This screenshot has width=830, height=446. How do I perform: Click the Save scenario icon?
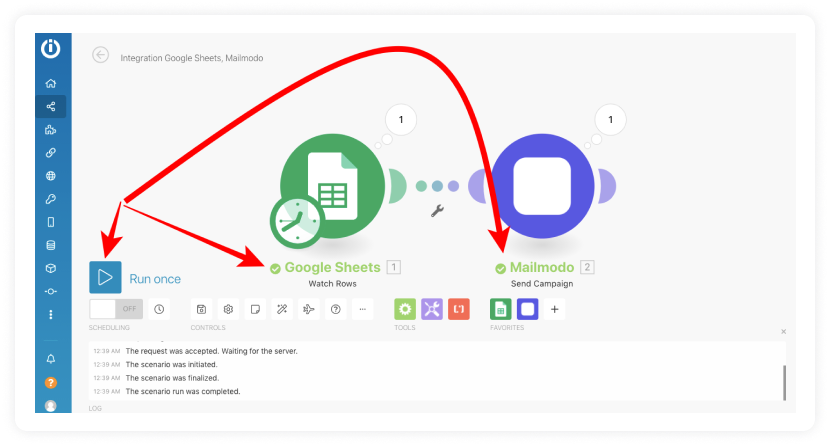coord(201,310)
